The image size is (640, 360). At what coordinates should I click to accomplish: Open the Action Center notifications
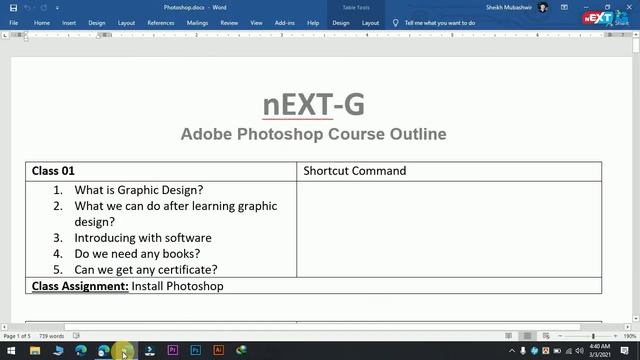[624, 351]
